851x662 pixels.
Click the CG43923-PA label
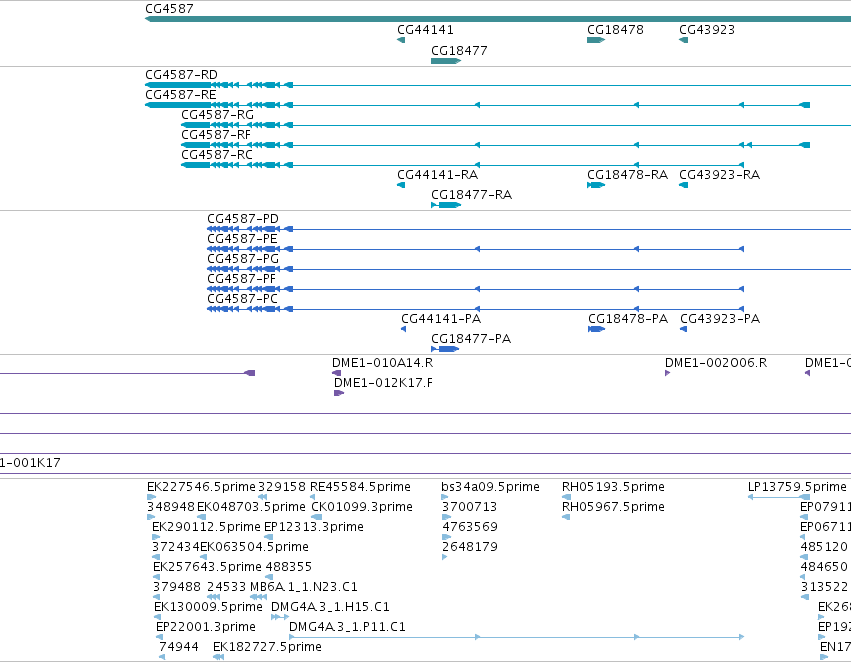point(720,319)
